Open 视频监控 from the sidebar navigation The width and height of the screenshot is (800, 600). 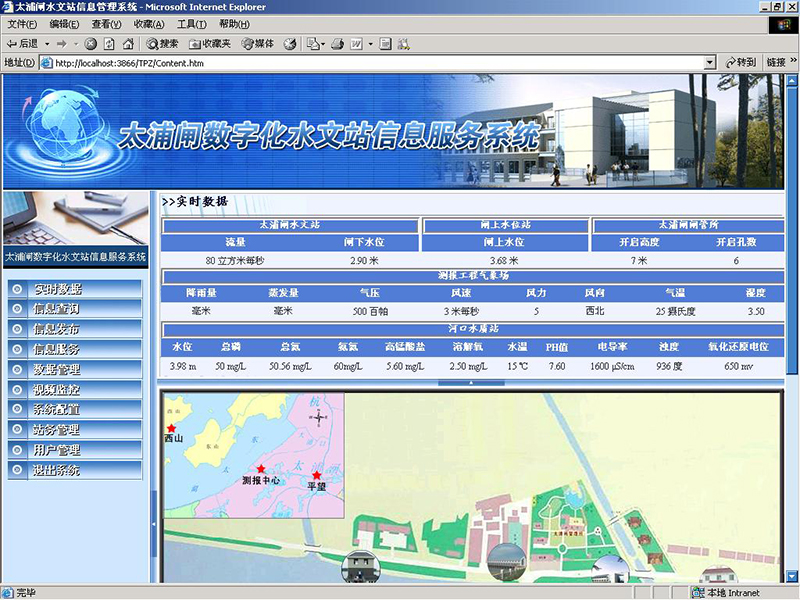(x=57, y=389)
